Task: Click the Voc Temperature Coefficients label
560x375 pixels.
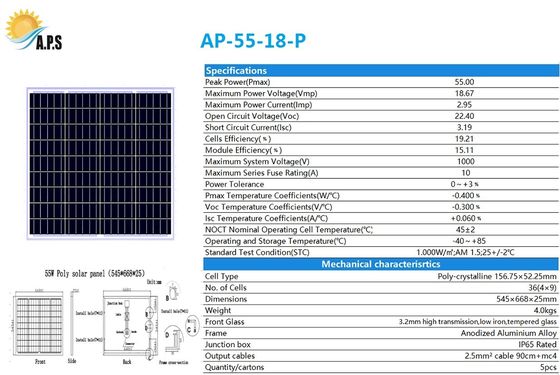Action: click(269, 207)
